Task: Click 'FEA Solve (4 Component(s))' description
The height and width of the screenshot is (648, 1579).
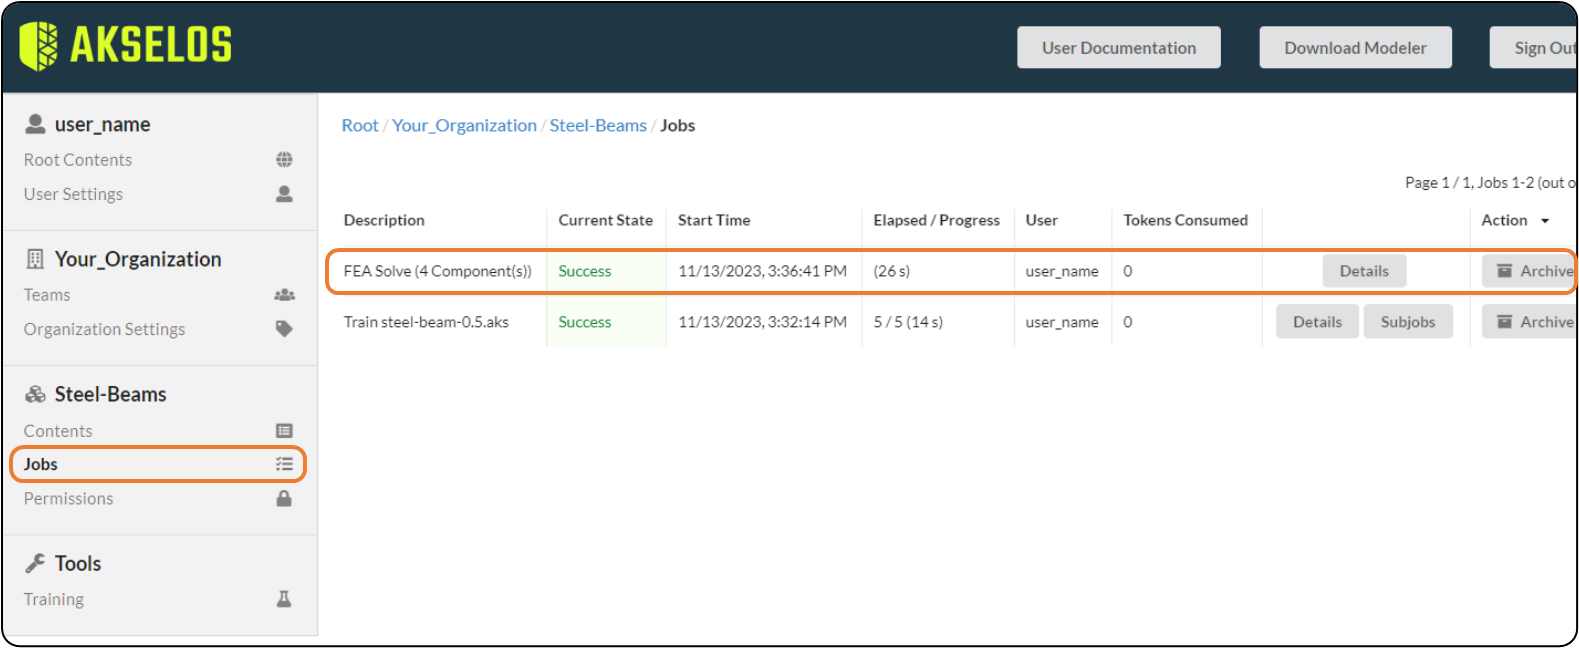Action: pos(438,271)
